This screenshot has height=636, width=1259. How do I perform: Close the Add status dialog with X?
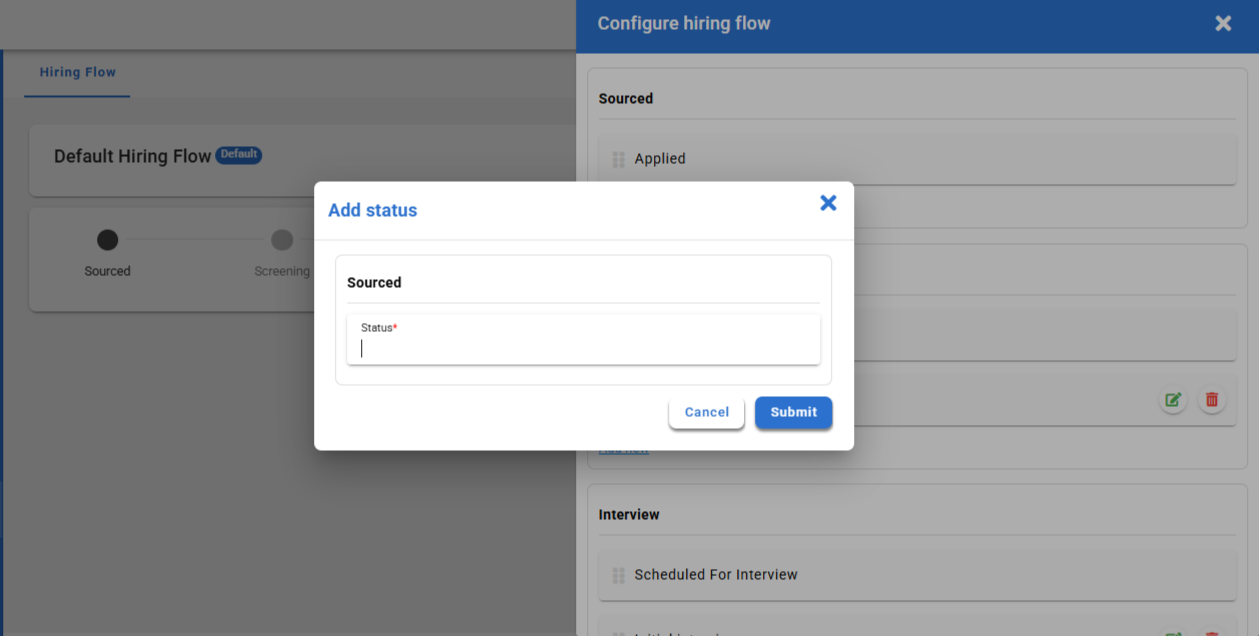pos(828,203)
